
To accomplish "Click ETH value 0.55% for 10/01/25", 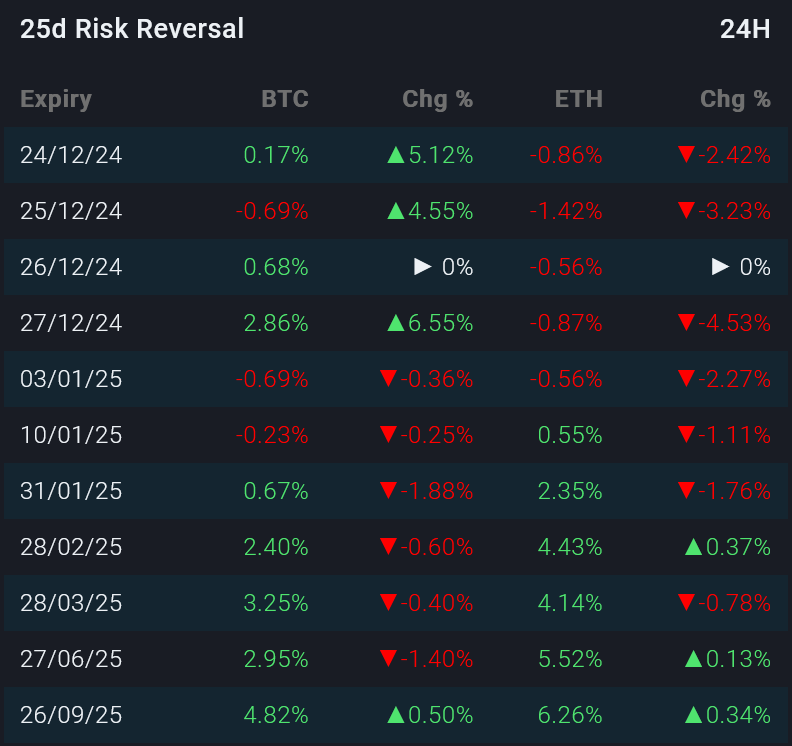I will (570, 435).
